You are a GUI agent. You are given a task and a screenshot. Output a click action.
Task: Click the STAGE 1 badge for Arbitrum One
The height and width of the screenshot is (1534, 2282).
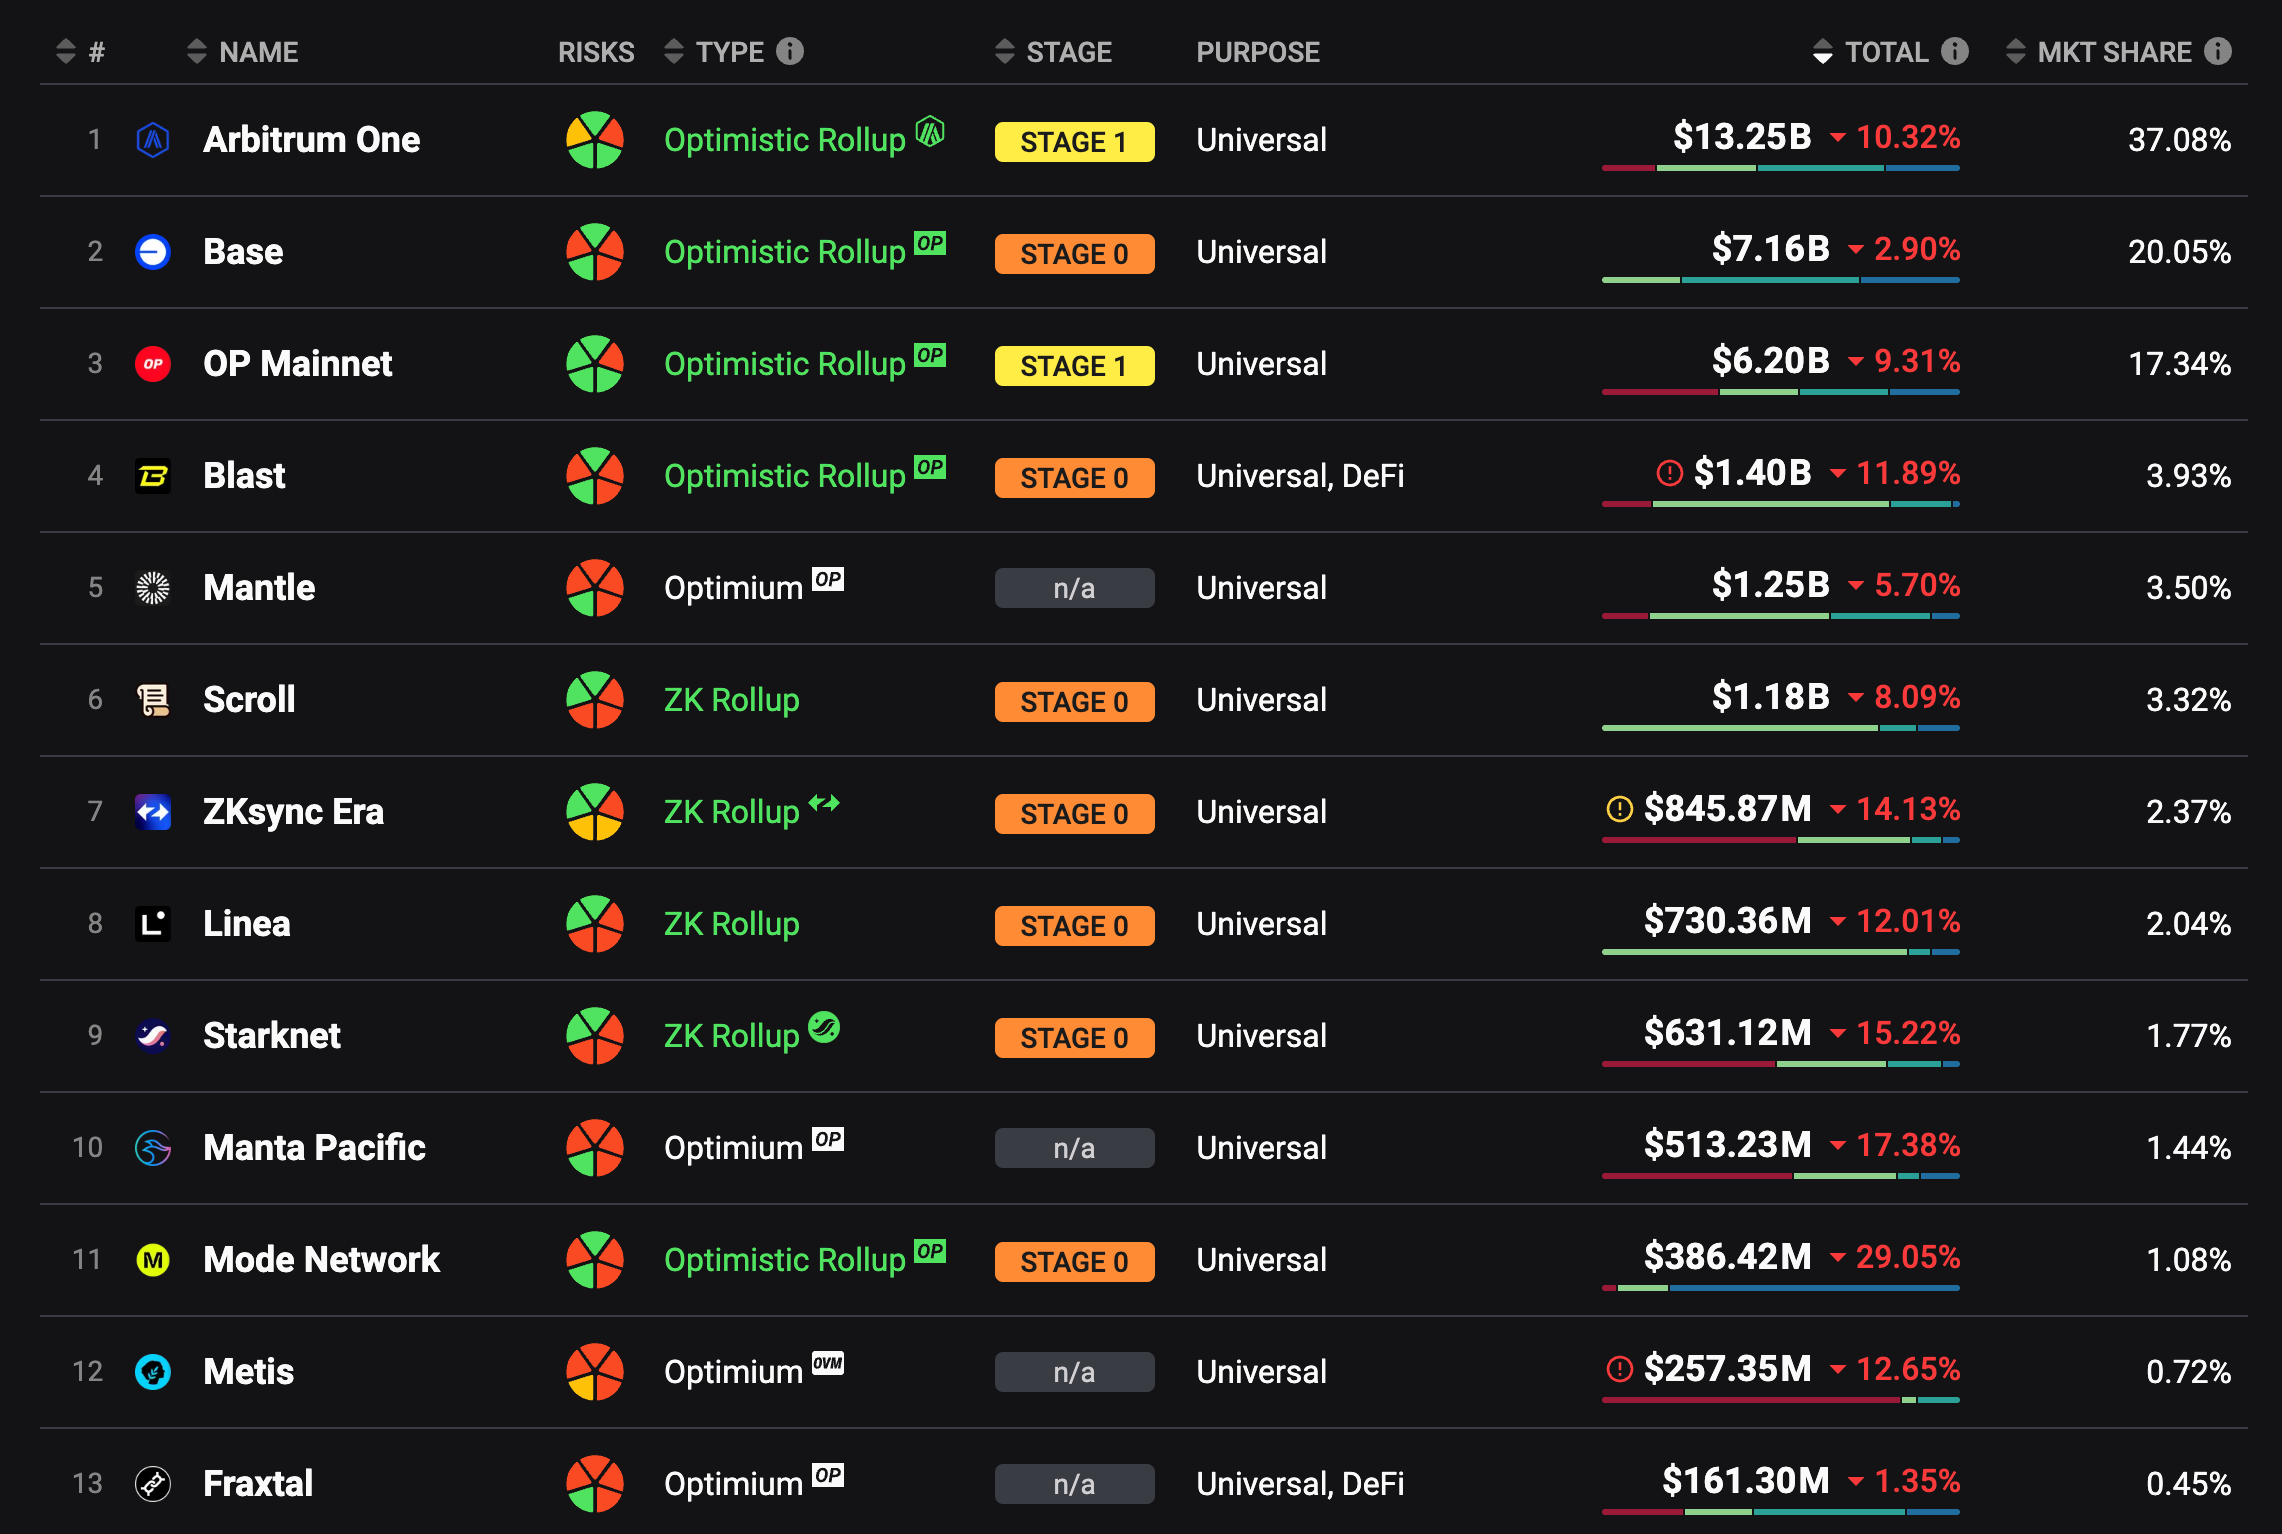tap(1074, 142)
